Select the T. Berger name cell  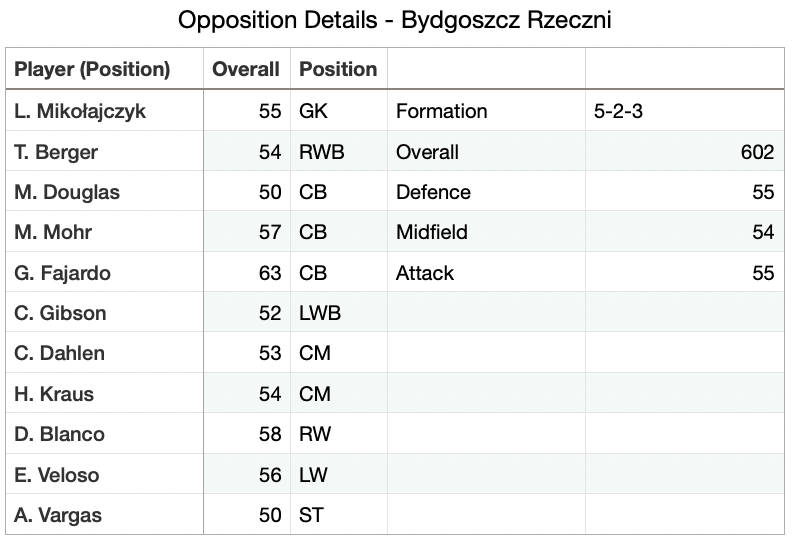[56, 152]
